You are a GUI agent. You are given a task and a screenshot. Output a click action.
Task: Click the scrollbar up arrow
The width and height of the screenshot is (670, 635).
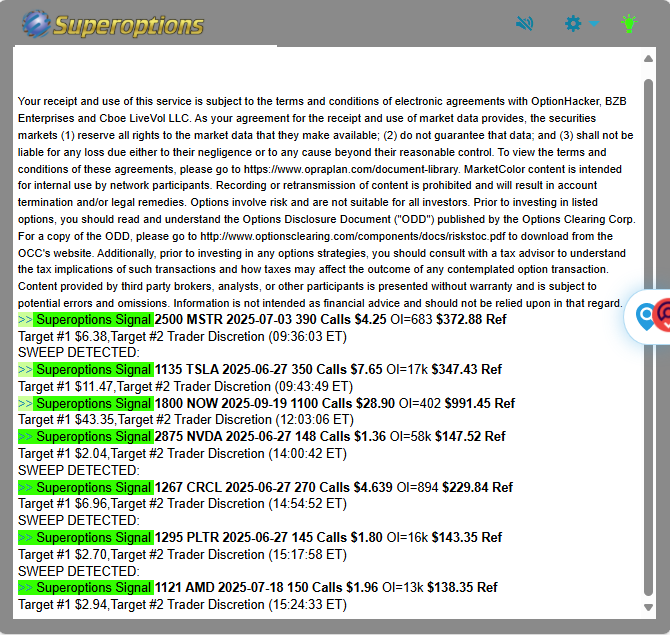(649, 60)
